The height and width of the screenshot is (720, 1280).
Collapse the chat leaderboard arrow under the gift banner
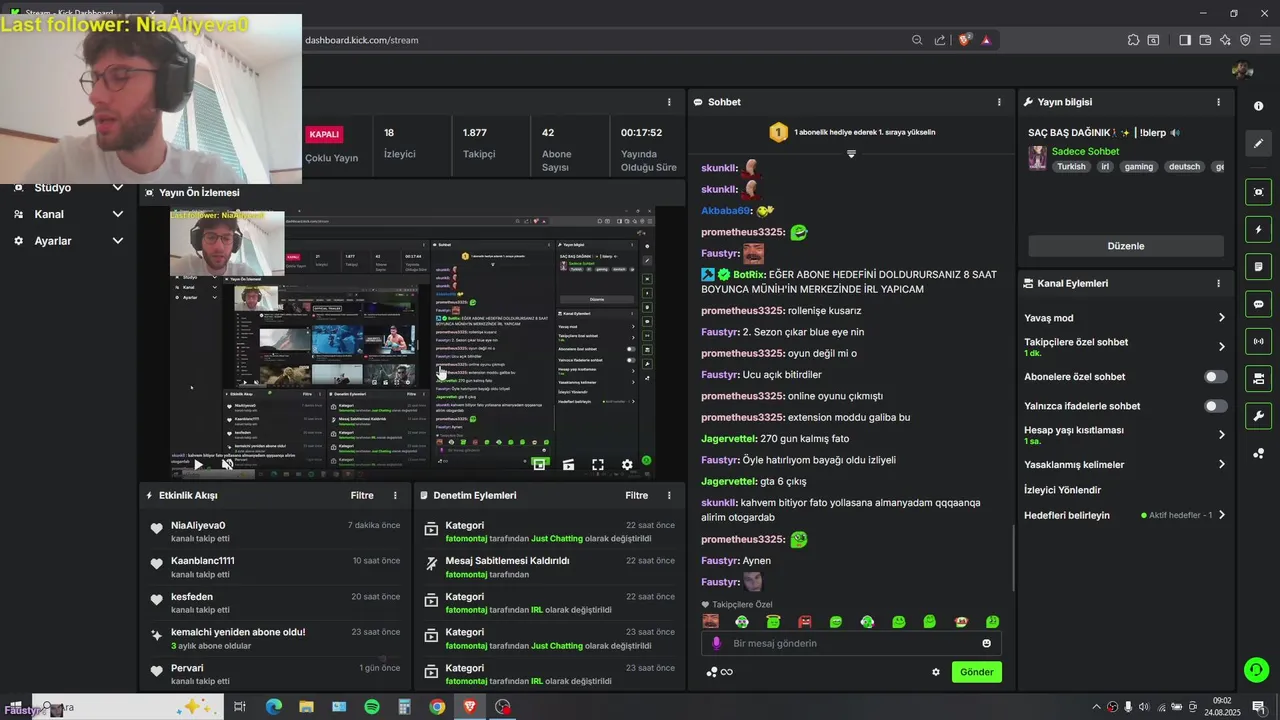851,154
